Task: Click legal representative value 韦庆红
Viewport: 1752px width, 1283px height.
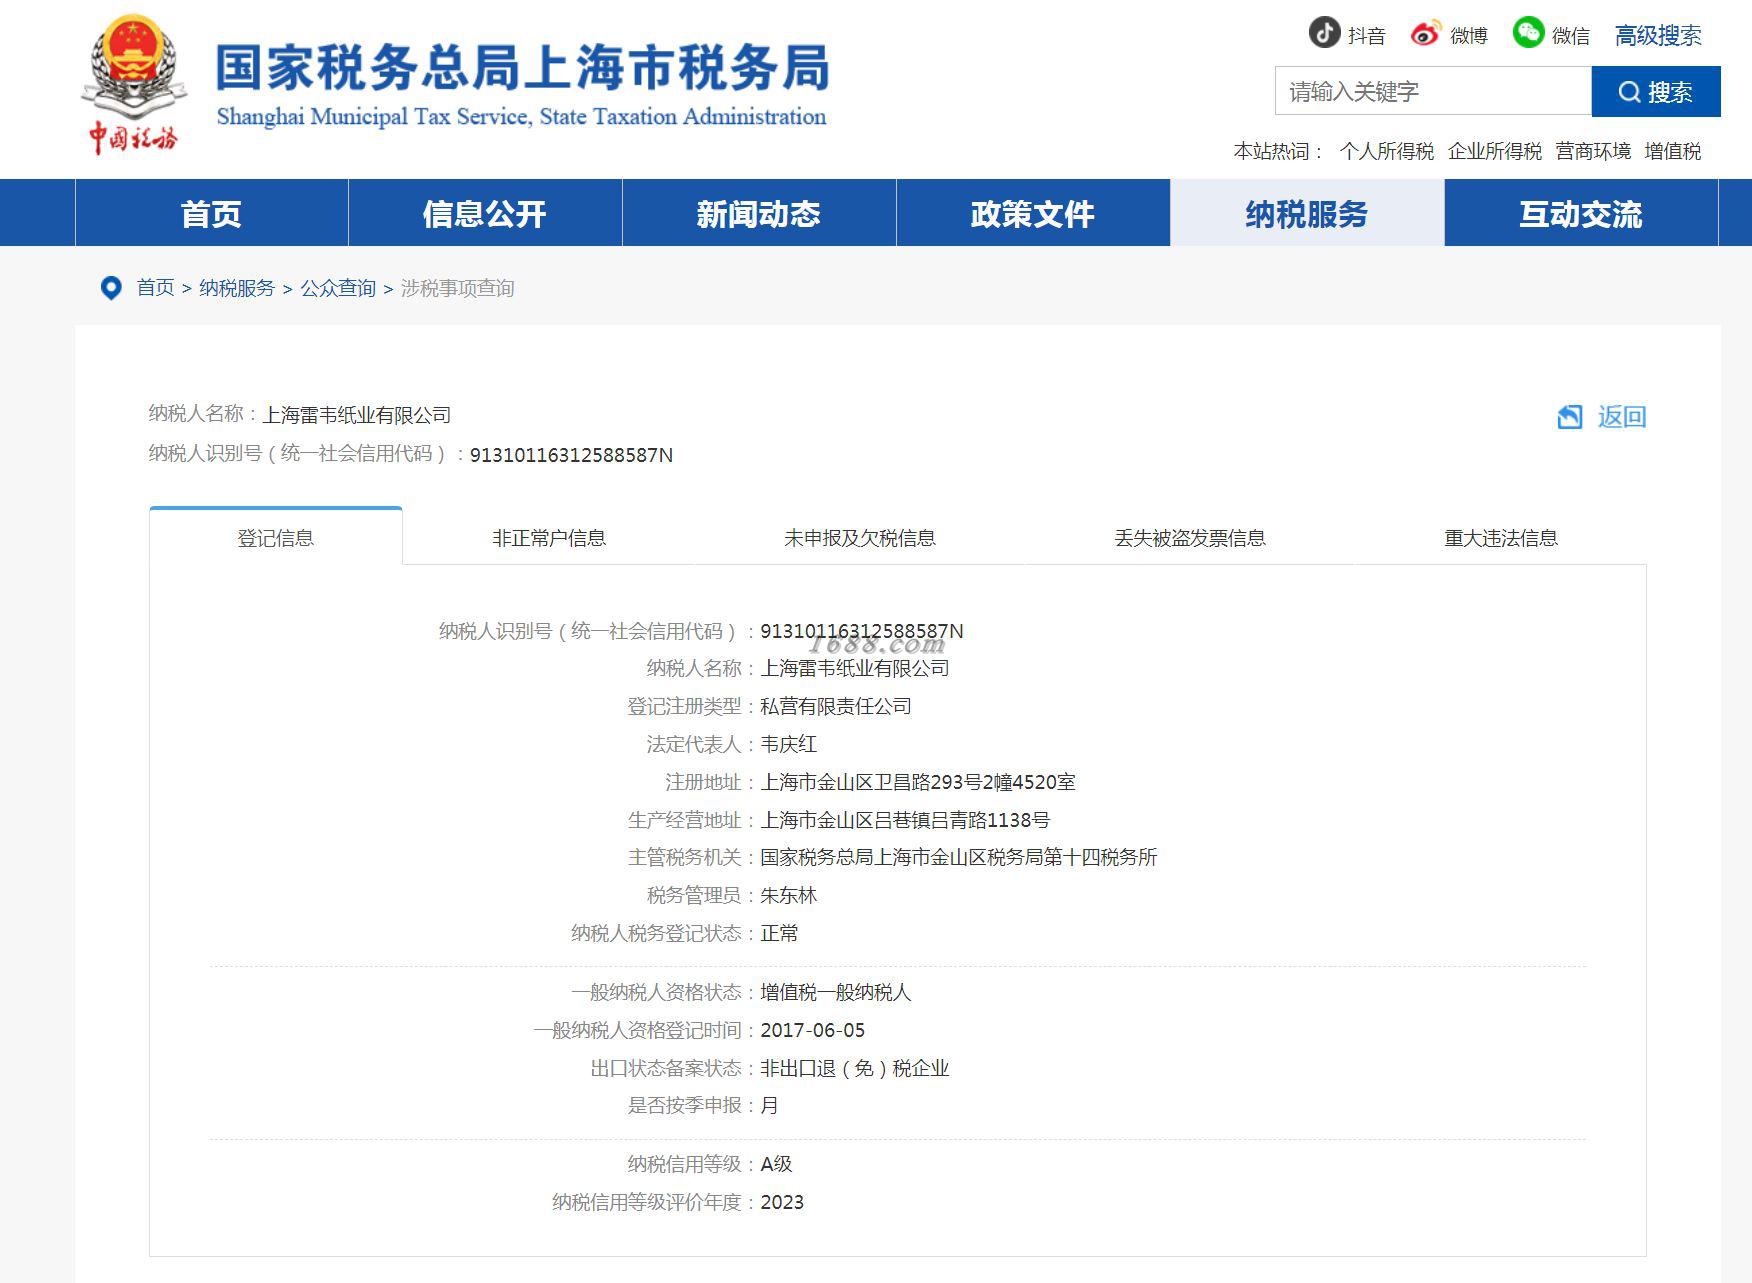Action: [x=789, y=744]
